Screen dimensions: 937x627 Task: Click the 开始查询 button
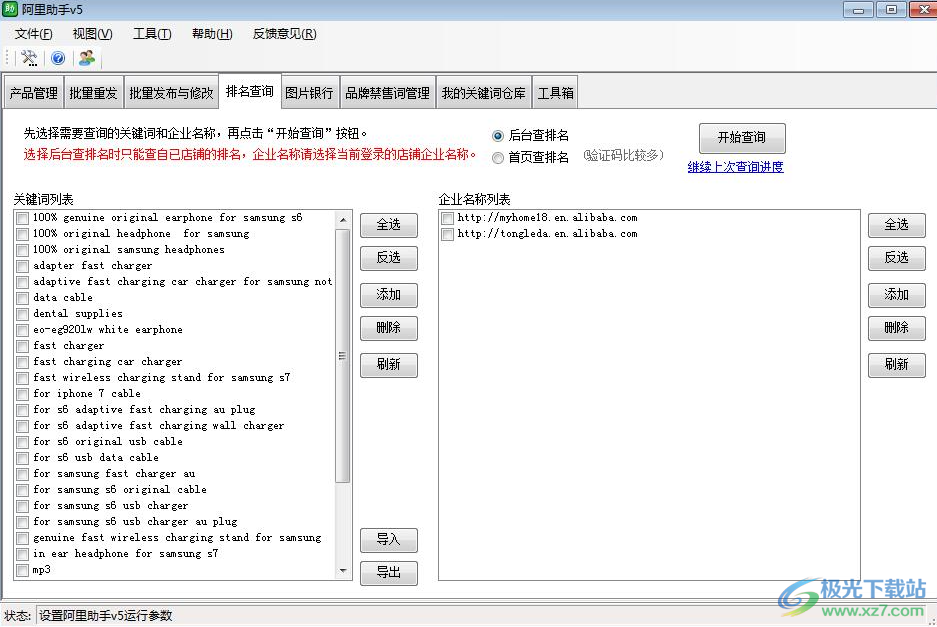click(742, 138)
